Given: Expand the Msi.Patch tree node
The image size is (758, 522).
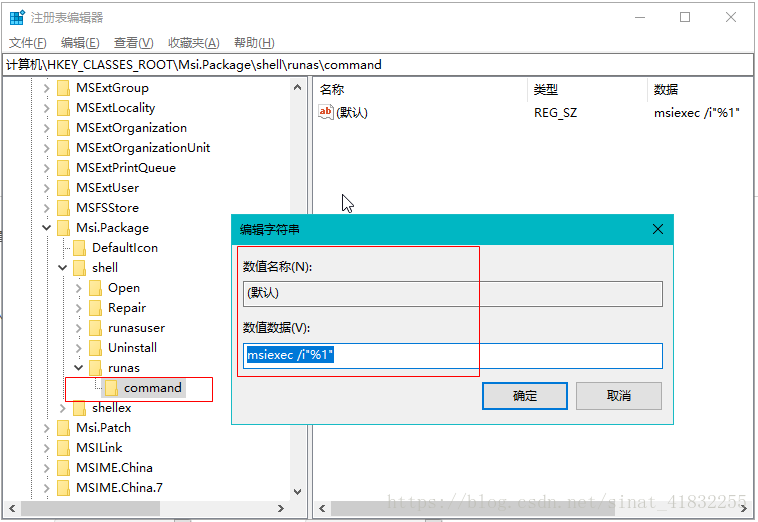Looking at the screenshot, I should point(46,428).
